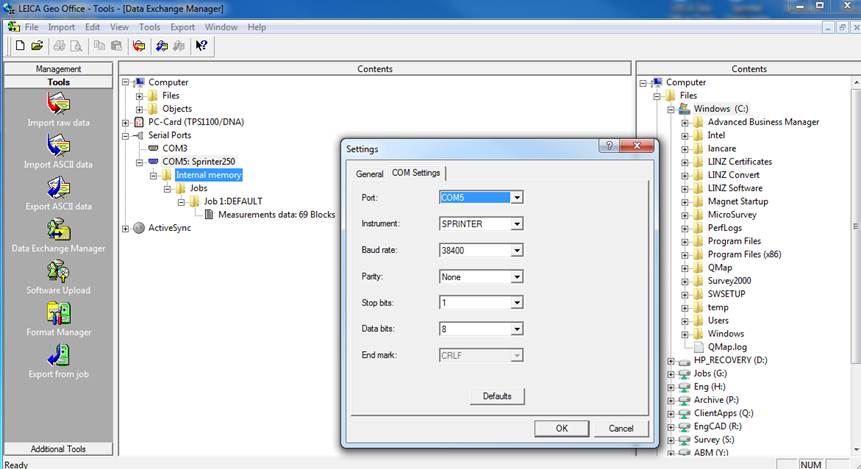Switch to the General tab
The width and height of the screenshot is (861, 469).
(370, 173)
